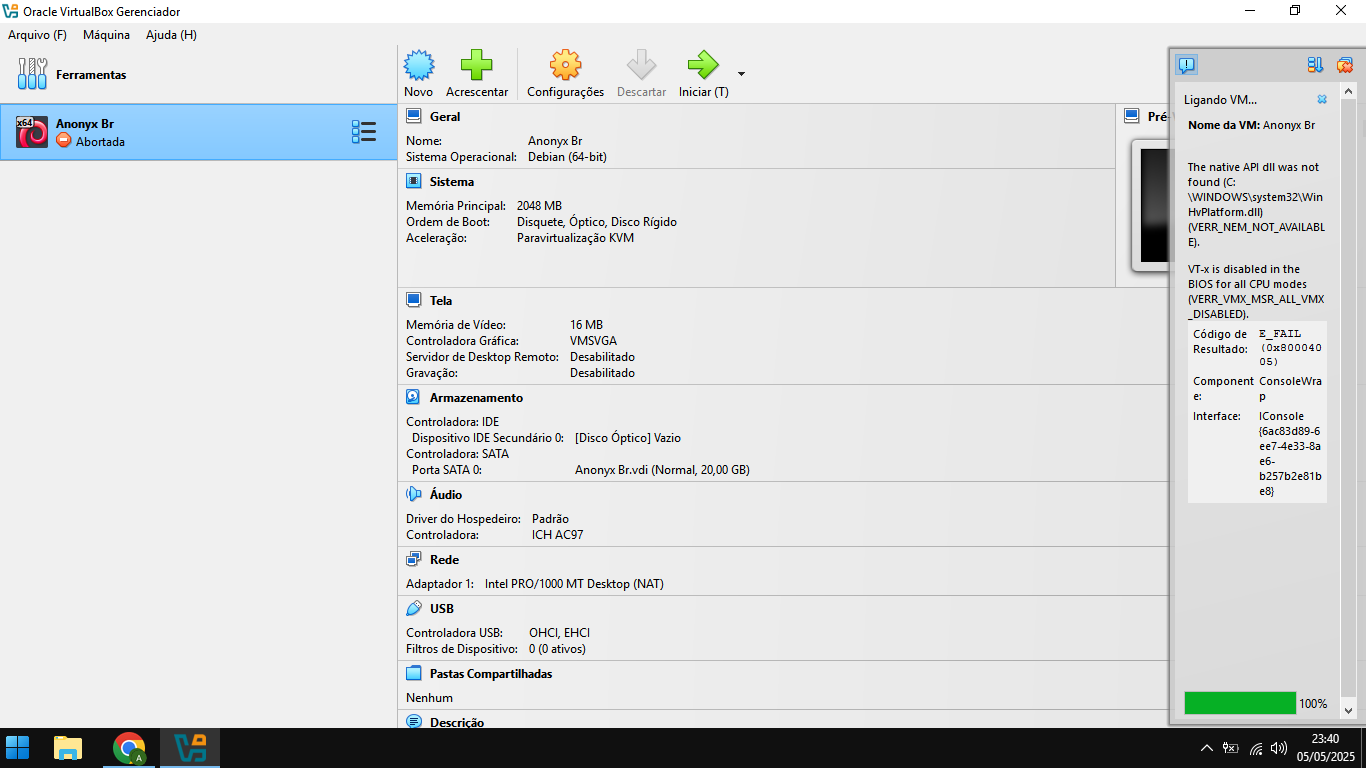
Task: Click the Armazenamento disk icon
Action: [413, 397]
